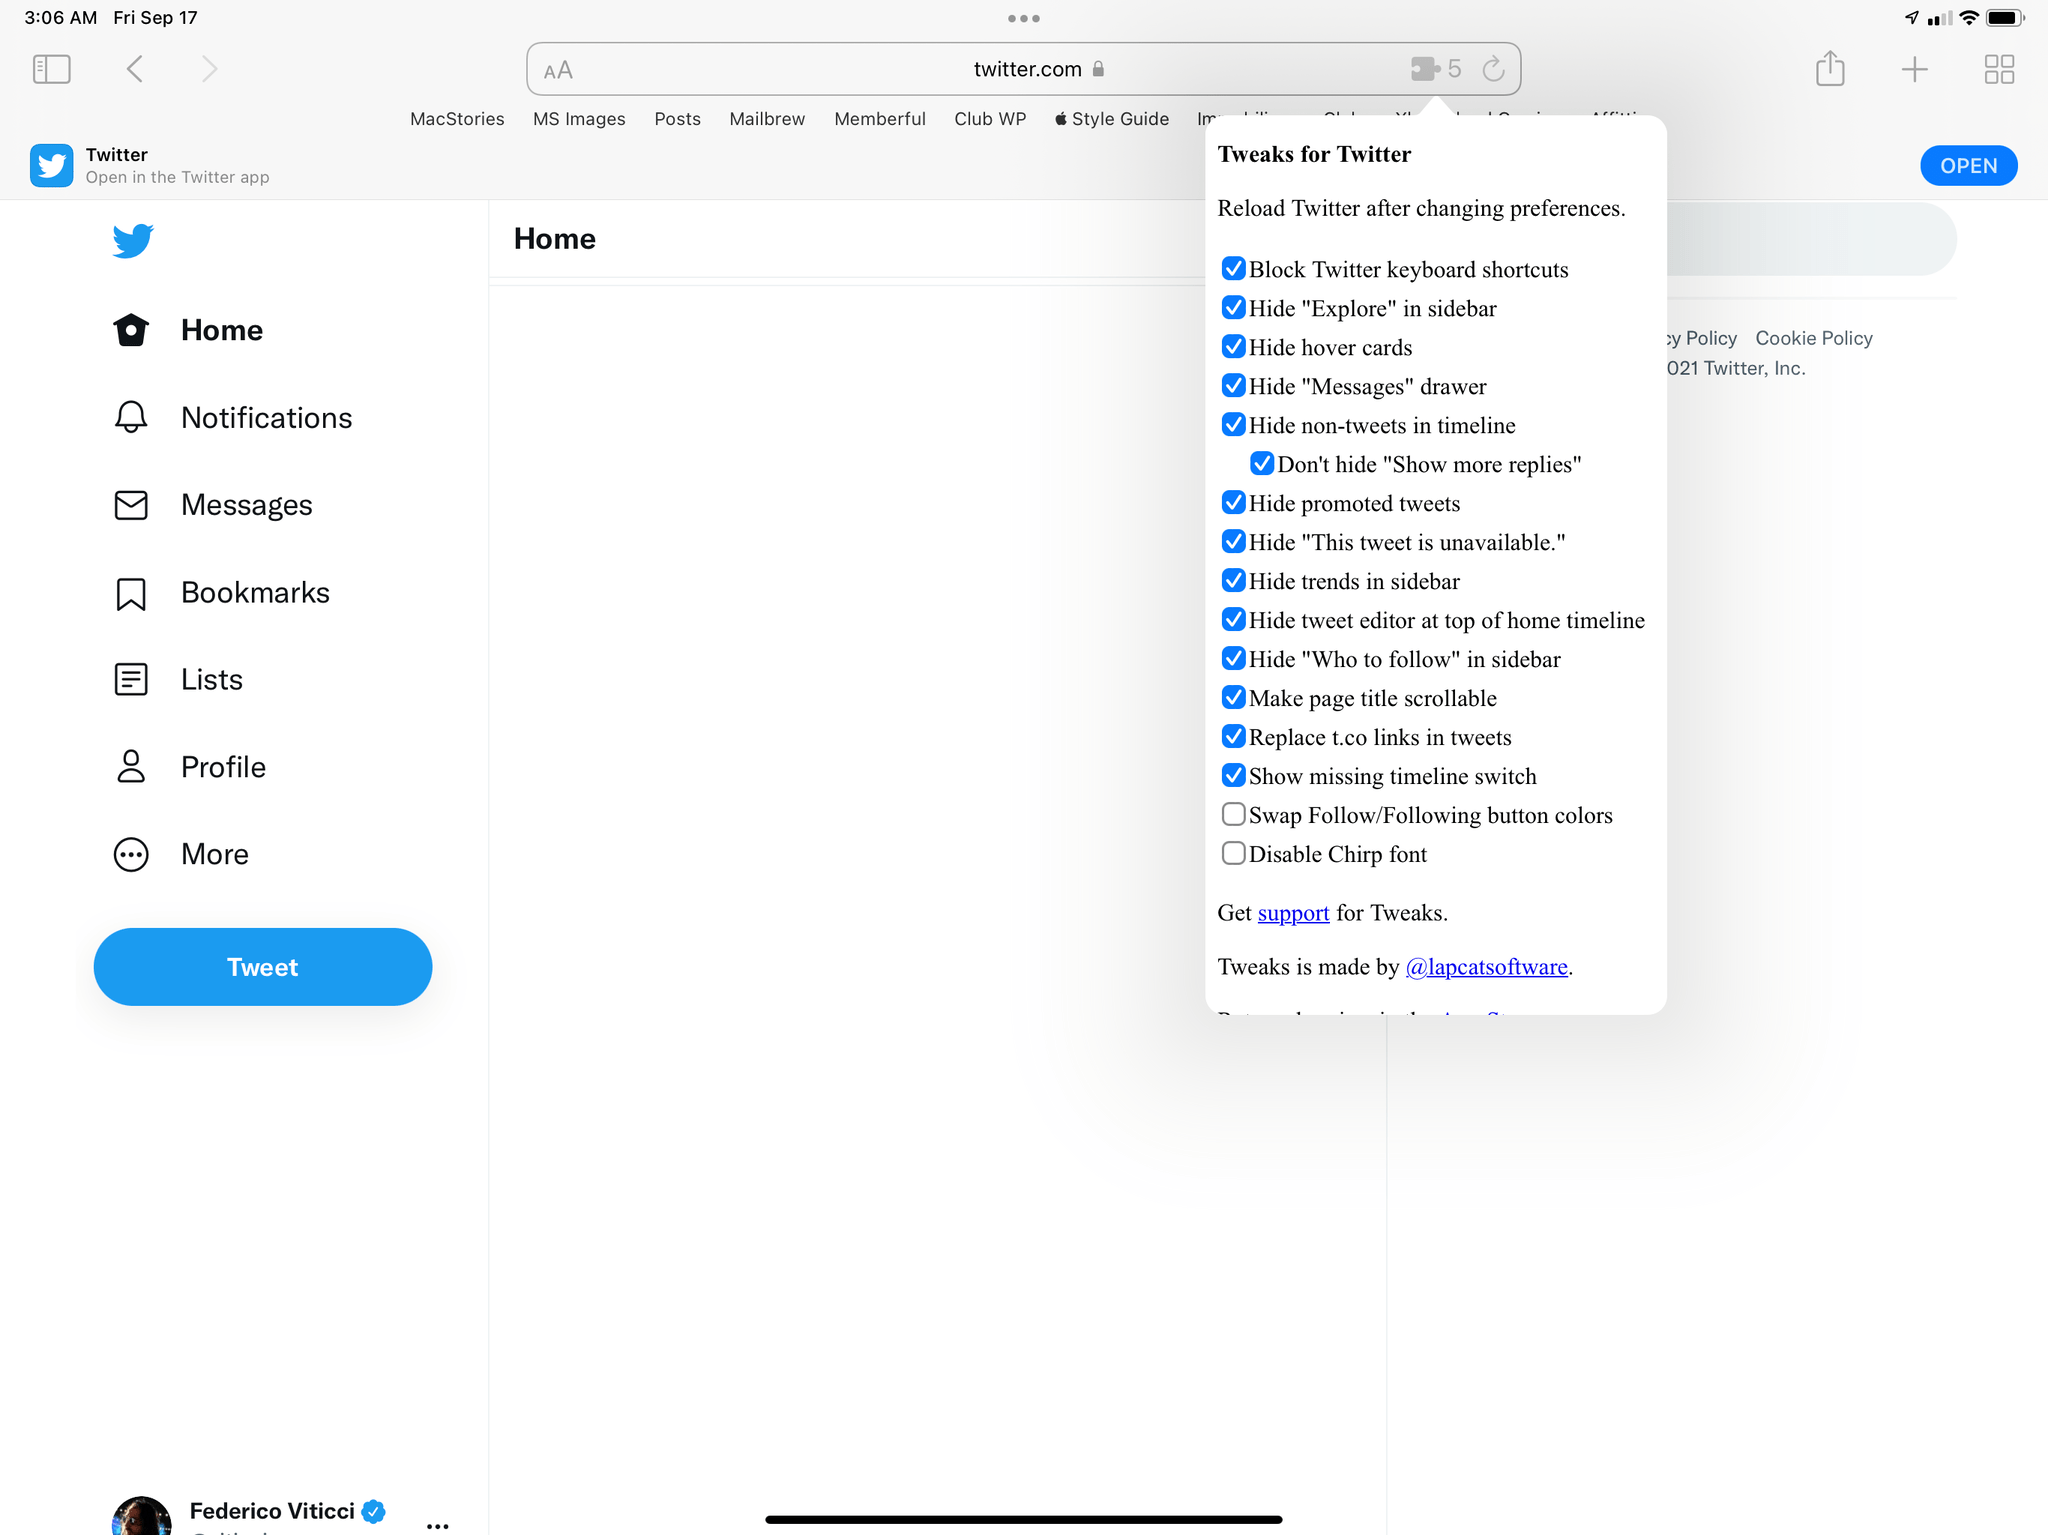
Task: Show the tab overview grid icon
Action: 1999,69
